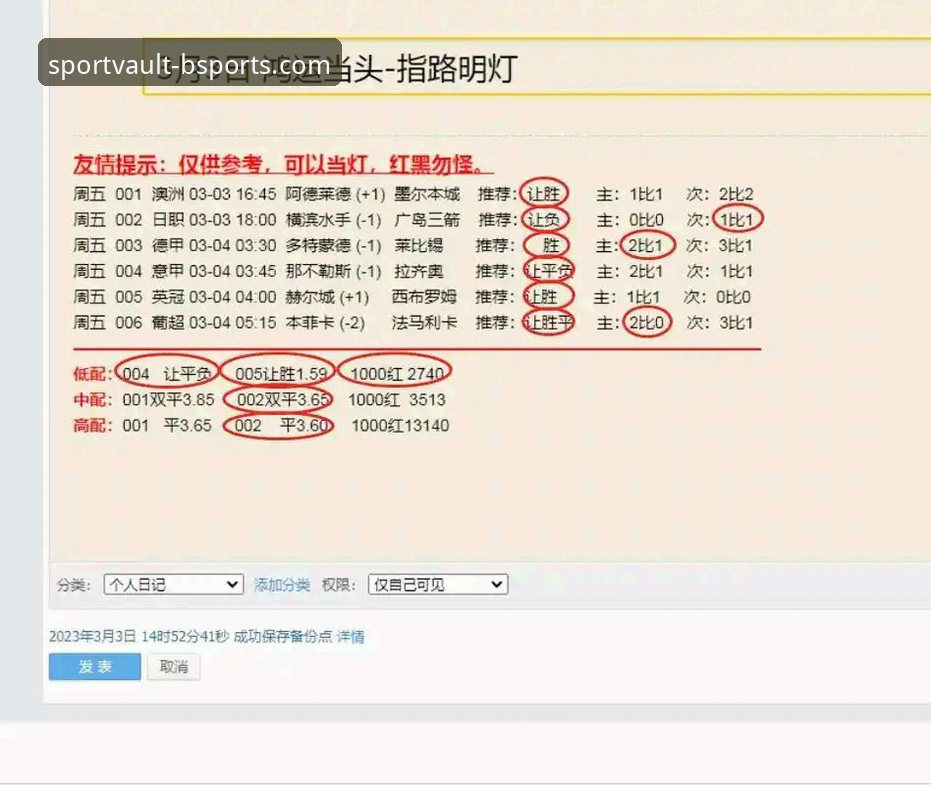The width and height of the screenshot is (931, 785).
Task: Select the row 002 team 广岛三箭
Action: [427, 220]
